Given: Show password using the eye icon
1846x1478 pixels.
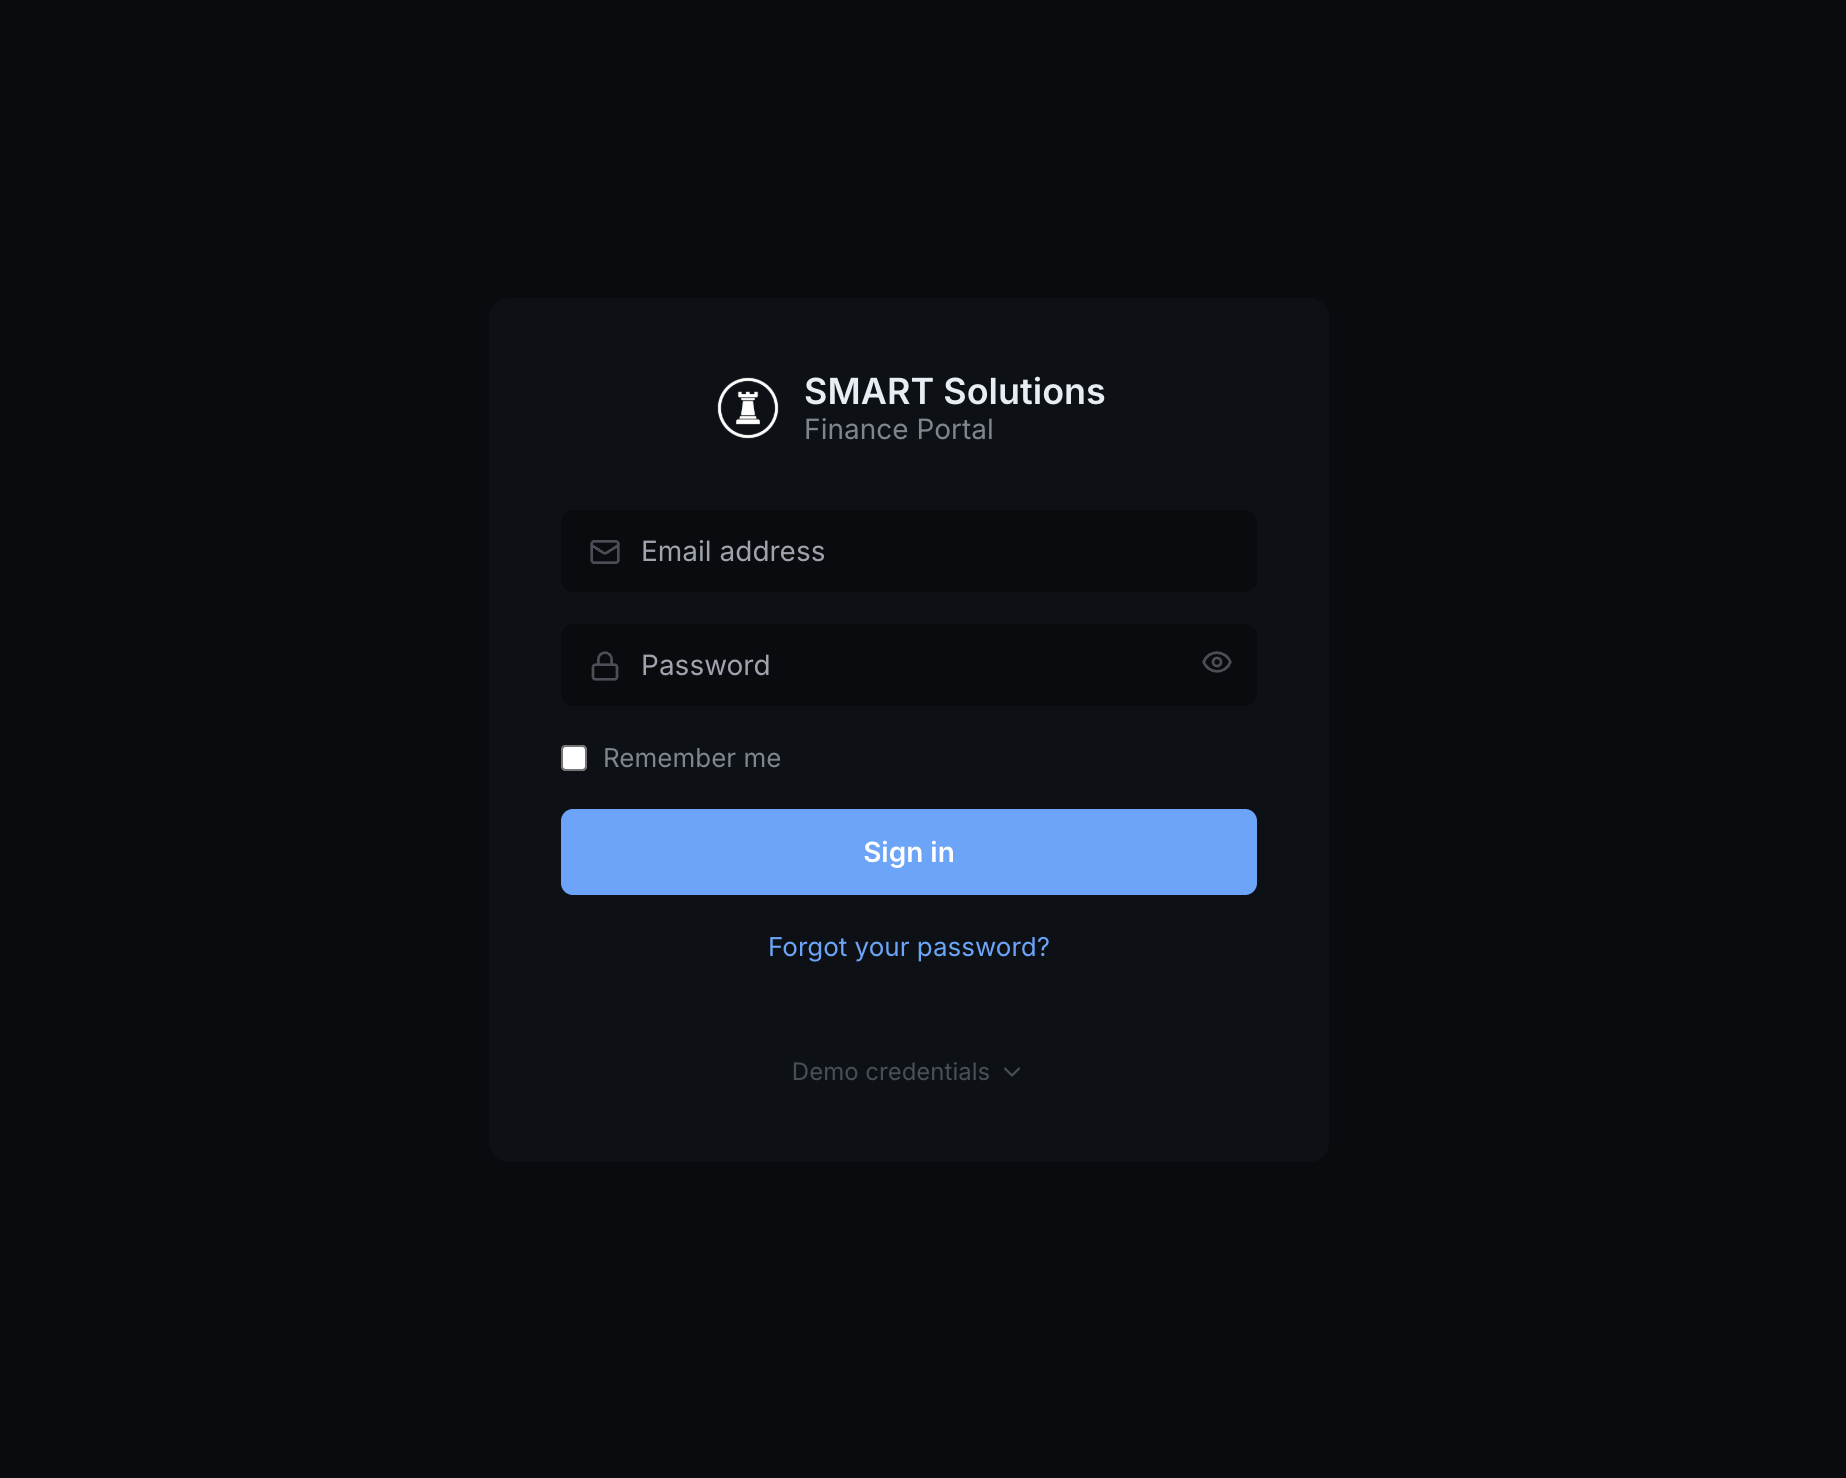Looking at the screenshot, I should 1216,662.
